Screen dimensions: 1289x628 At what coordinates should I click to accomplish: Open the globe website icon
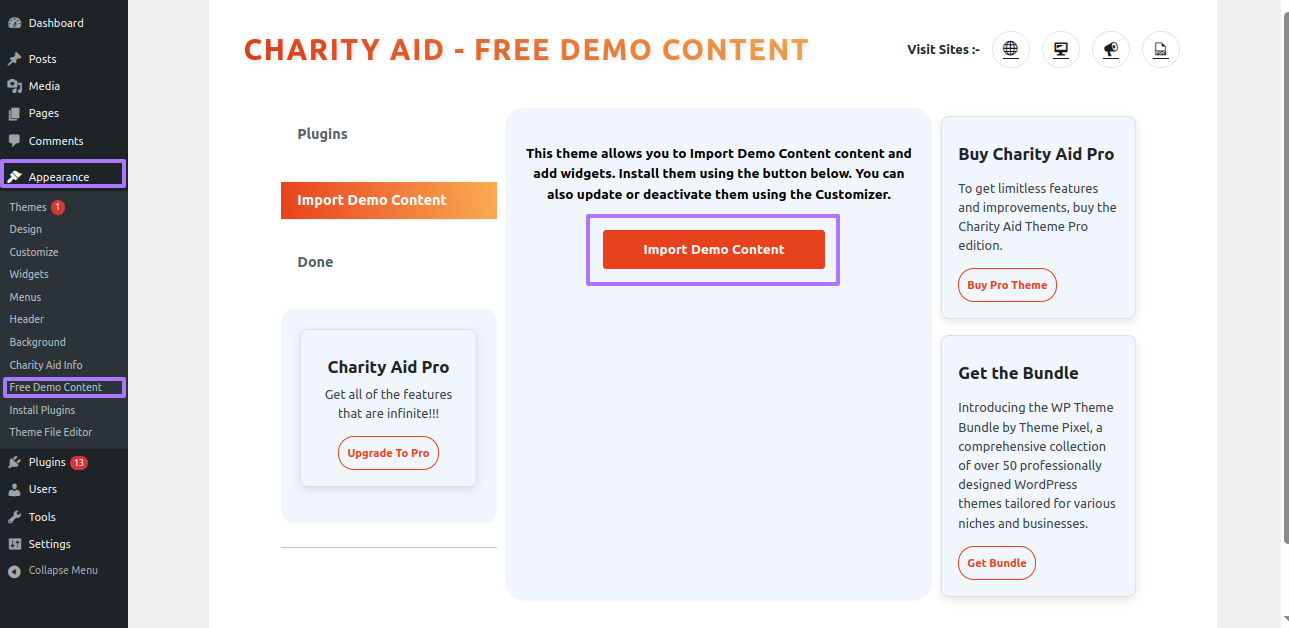tap(1011, 49)
